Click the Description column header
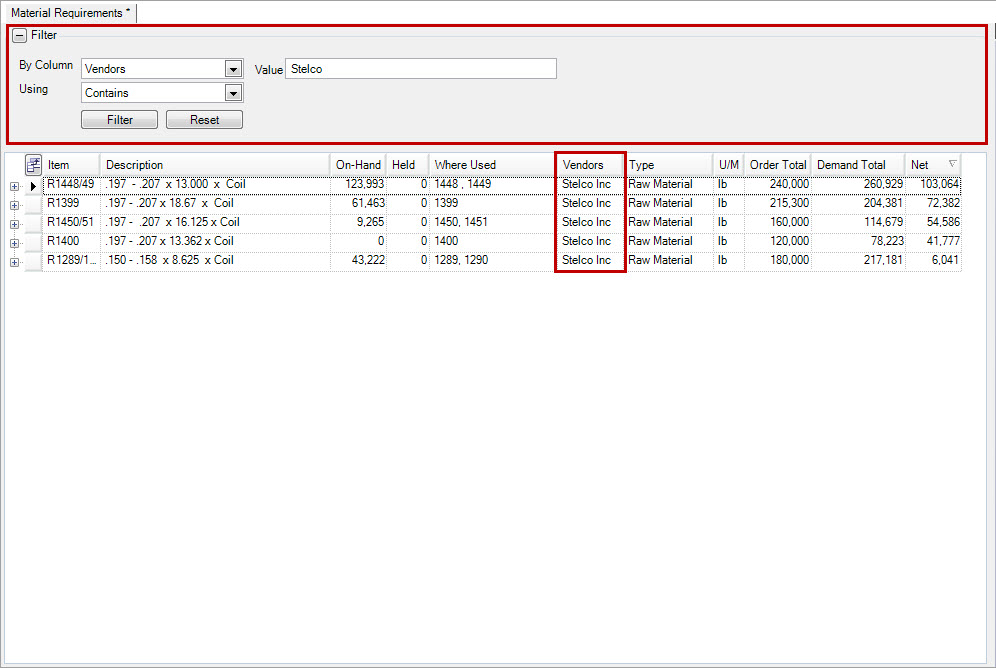The image size is (996, 668). (x=215, y=165)
